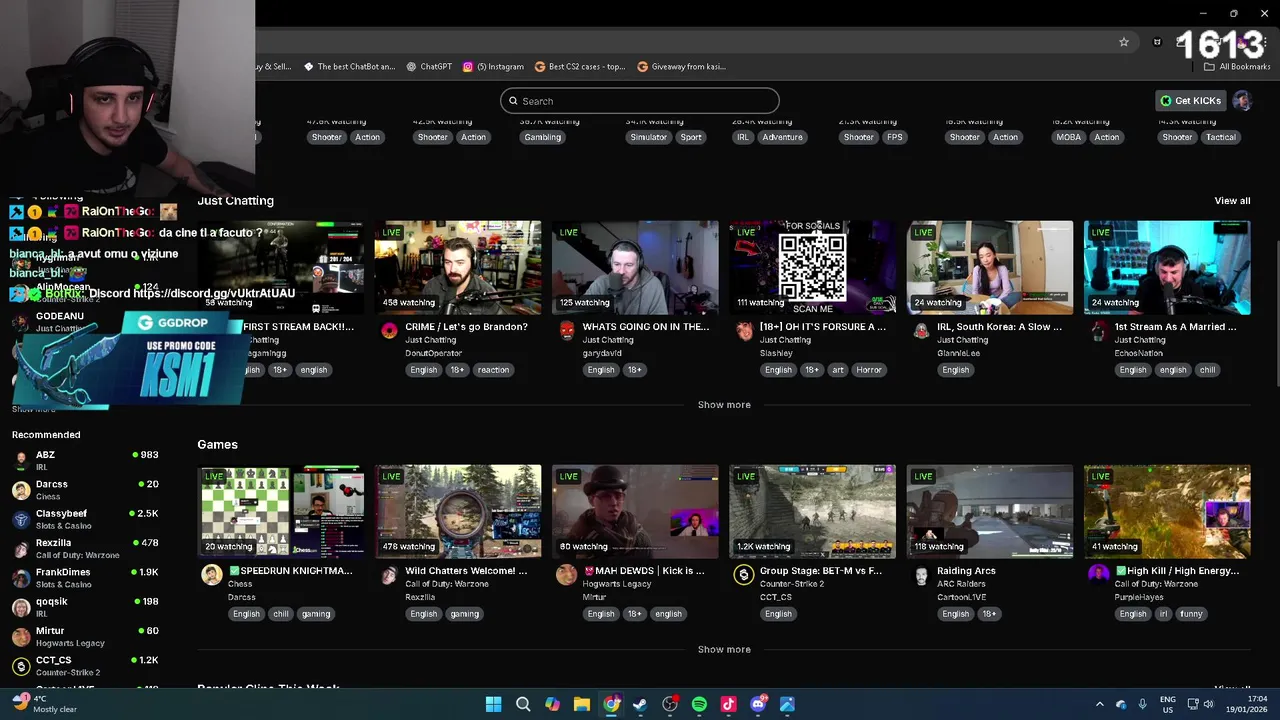Open FrankDimes' avatar in Recommended sidebar
Image resolution: width=1280 pixels, height=720 pixels.
pyautogui.click(x=21, y=578)
